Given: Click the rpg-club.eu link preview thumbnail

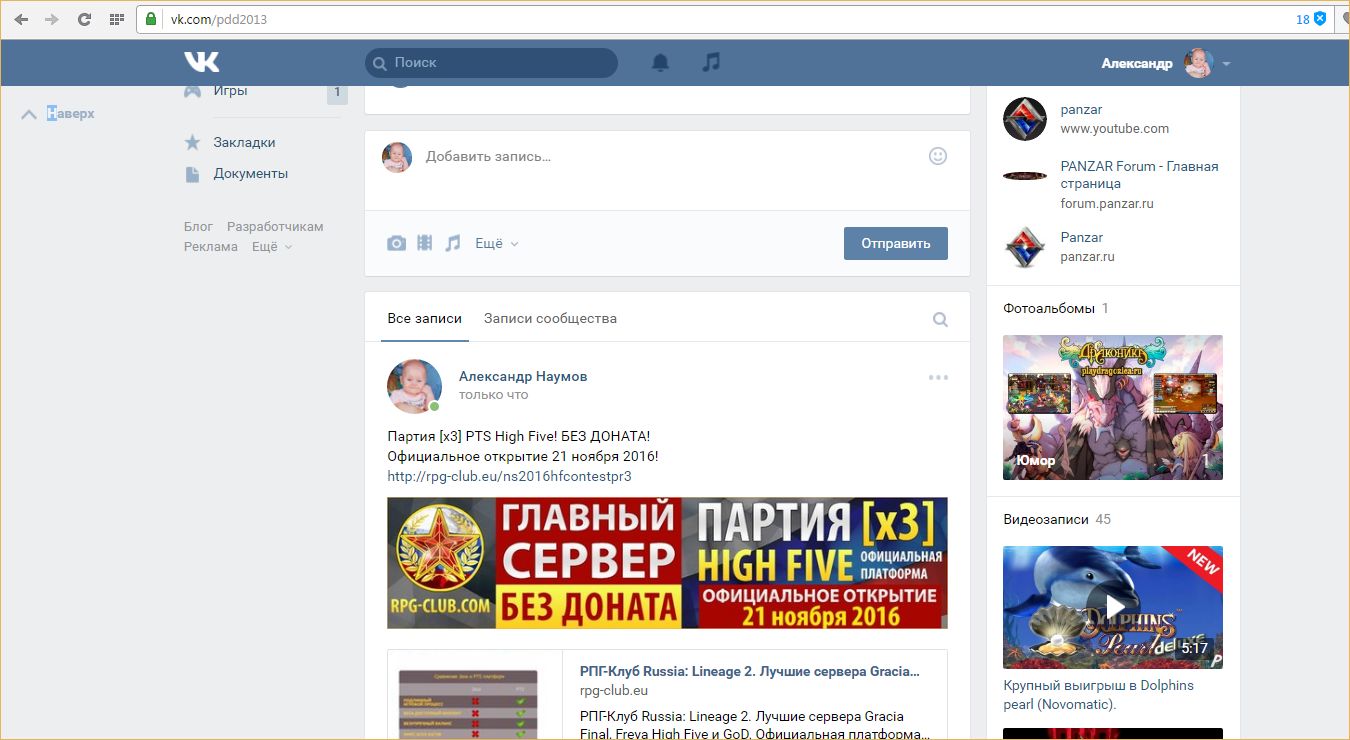Looking at the screenshot, I should [475, 695].
